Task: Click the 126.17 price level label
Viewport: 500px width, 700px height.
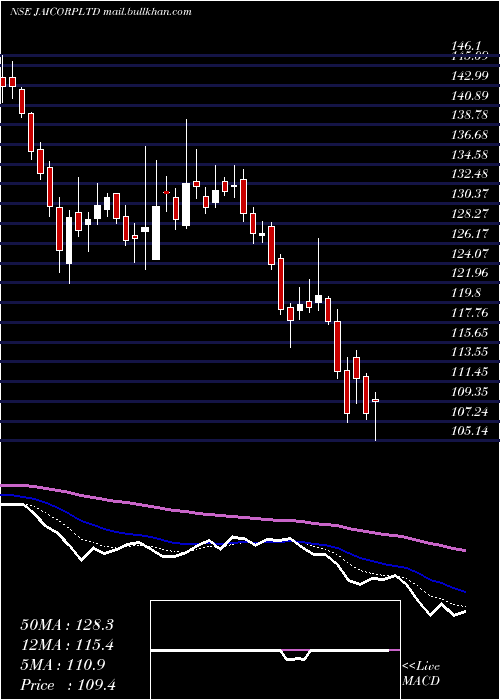Action: (470, 233)
